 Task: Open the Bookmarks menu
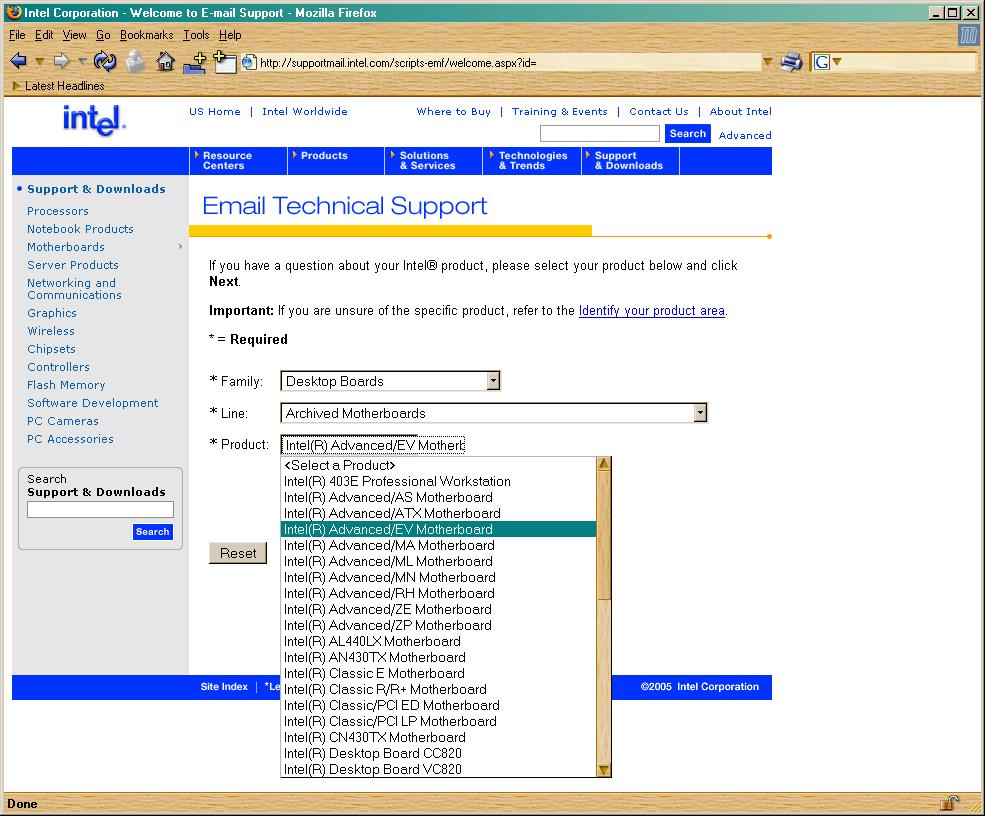(146, 35)
